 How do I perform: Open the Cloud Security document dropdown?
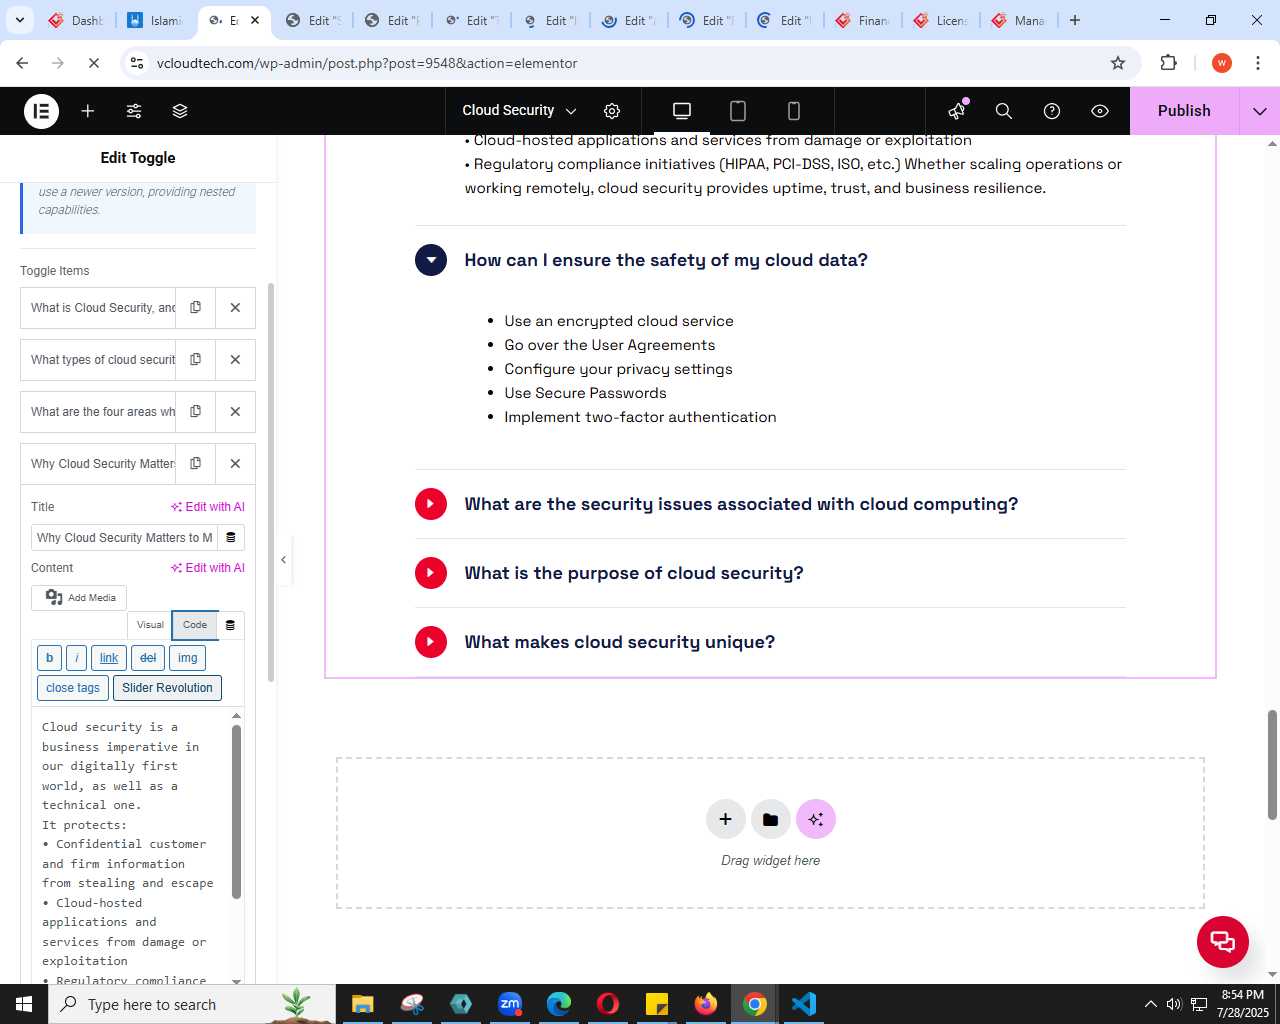tap(519, 111)
